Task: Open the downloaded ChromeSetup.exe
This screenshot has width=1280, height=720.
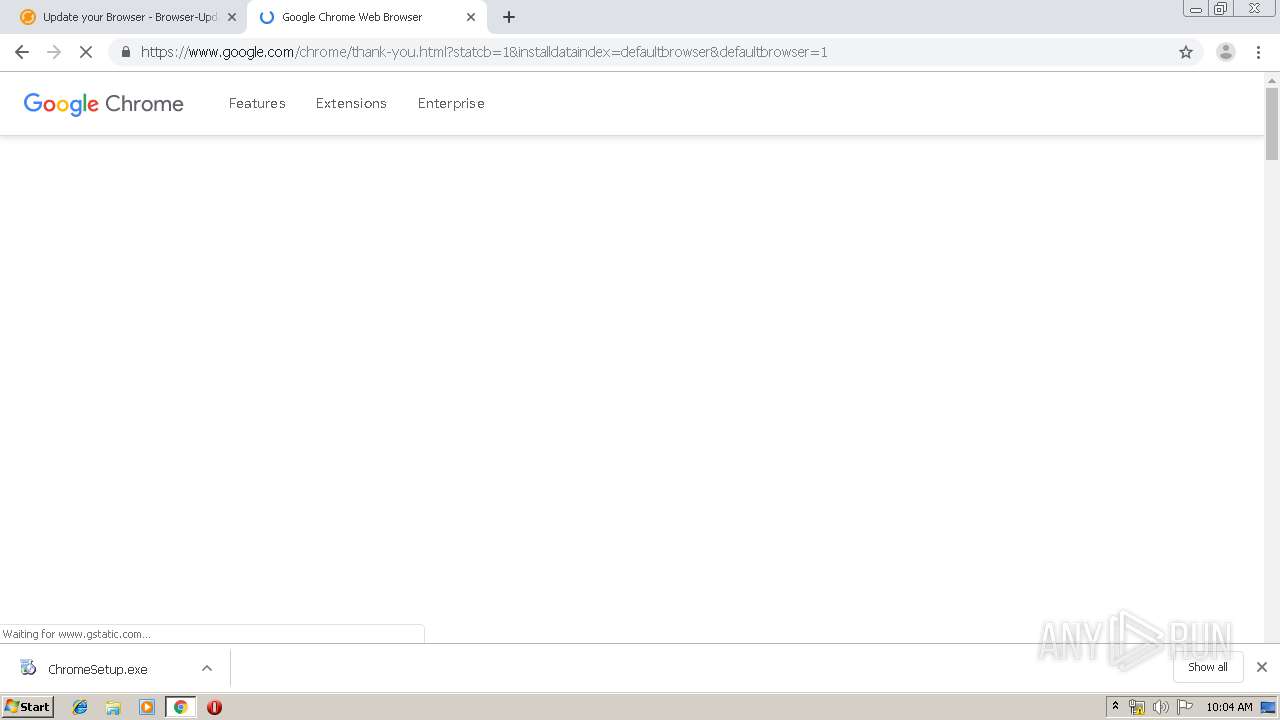Action: coord(97,669)
